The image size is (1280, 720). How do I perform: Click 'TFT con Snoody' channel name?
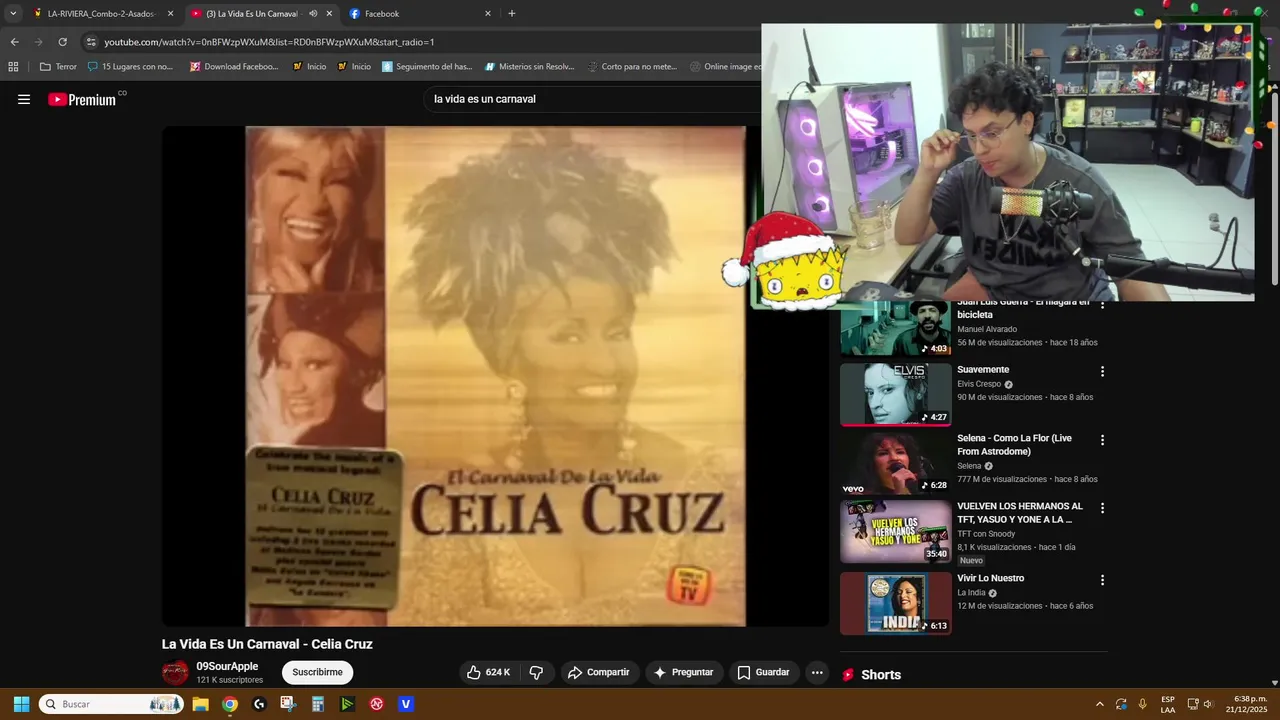click(986, 534)
